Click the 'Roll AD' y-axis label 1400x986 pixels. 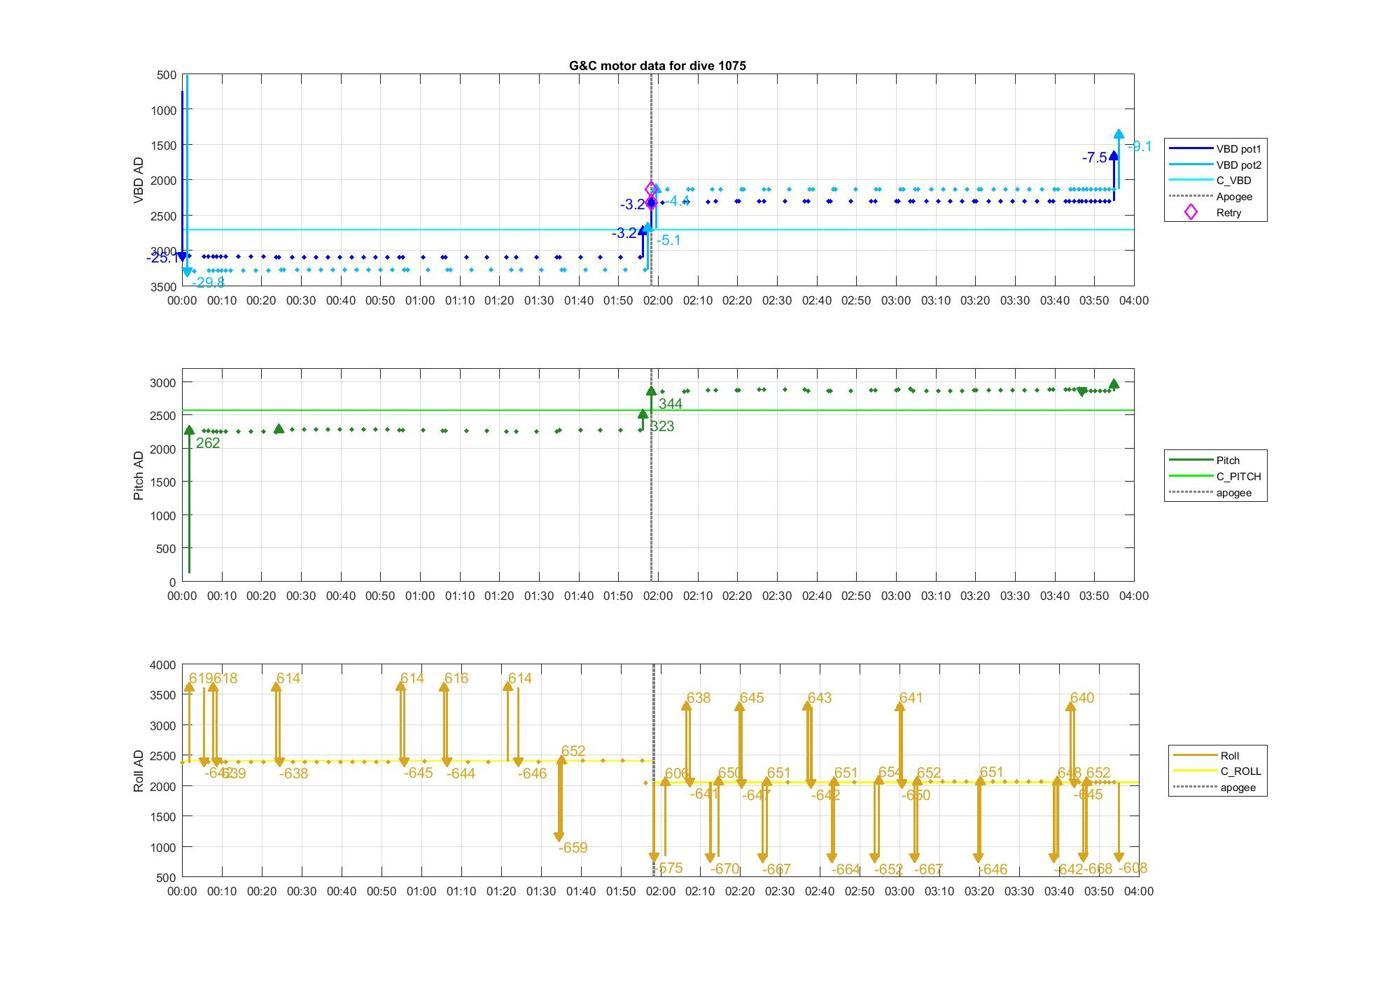click(x=138, y=770)
